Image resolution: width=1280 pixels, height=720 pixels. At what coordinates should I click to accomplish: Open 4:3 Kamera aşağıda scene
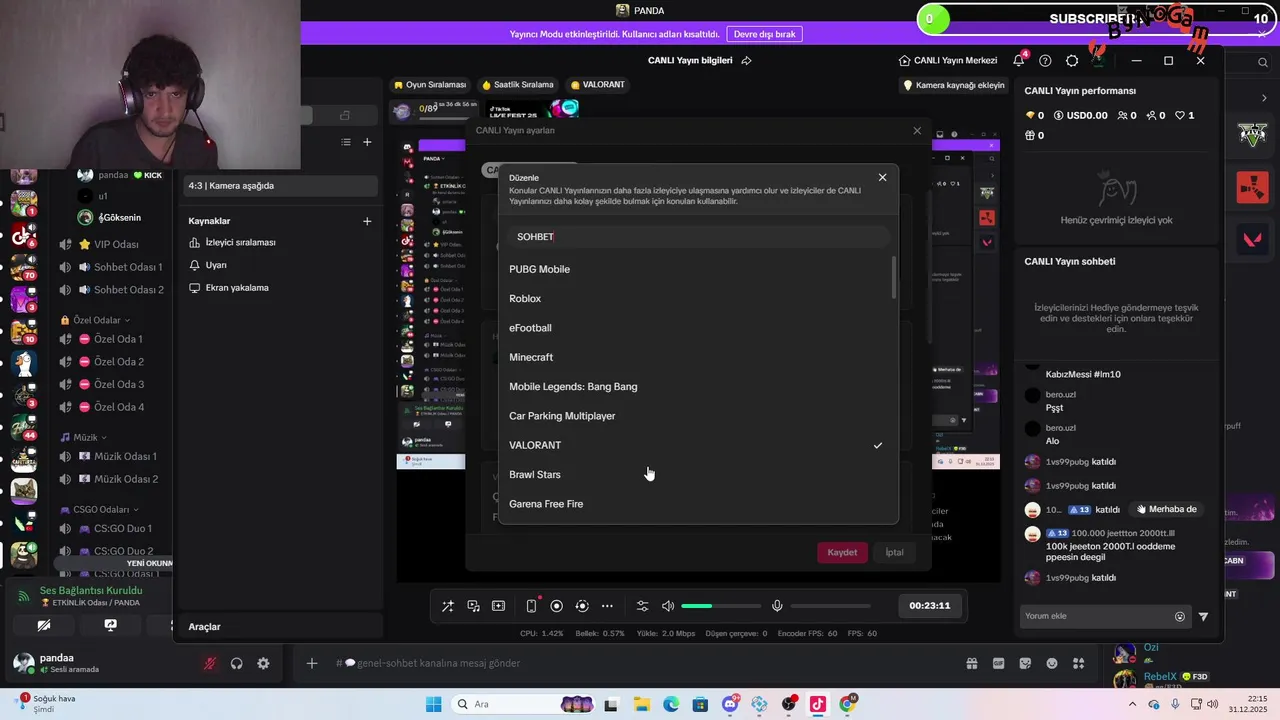(x=281, y=185)
